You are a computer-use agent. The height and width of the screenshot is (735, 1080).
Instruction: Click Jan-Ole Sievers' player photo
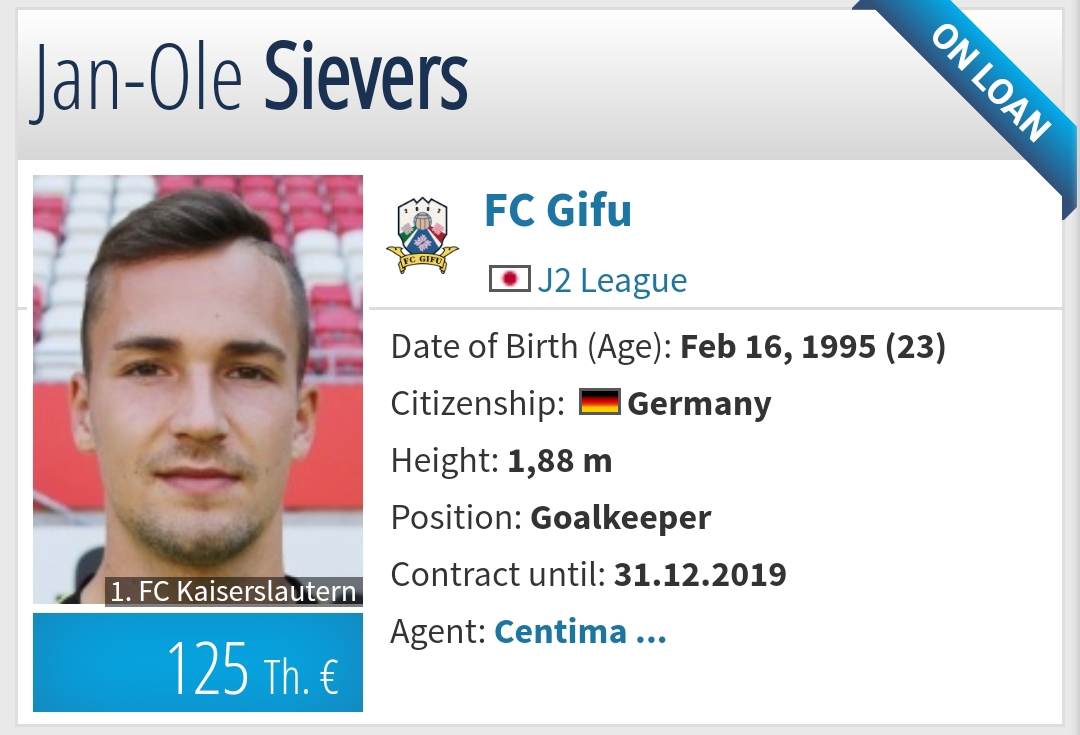click(x=198, y=380)
